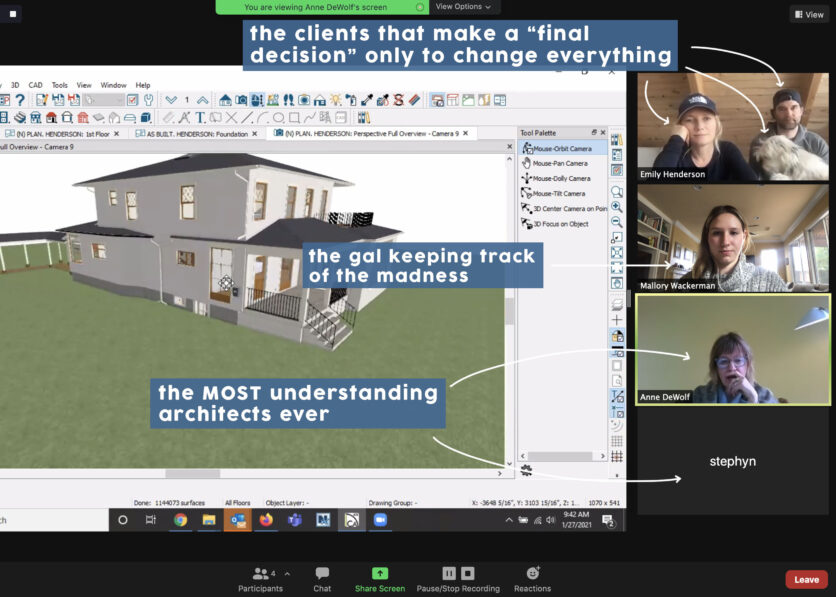
Task: Choose the Mouse-Dolly Camera tool
Action: coord(563,178)
